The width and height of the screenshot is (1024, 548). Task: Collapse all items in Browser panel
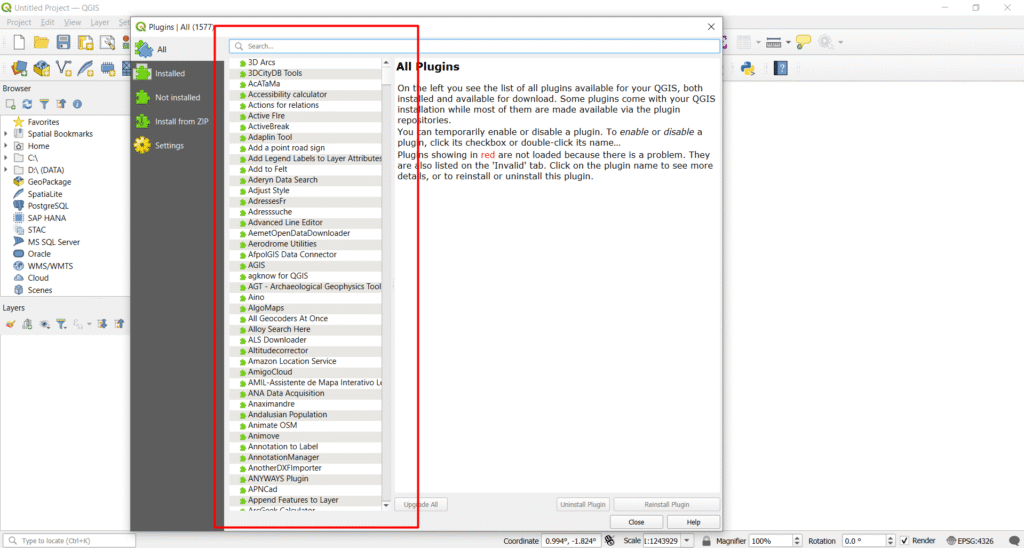pyautogui.click(x=61, y=104)
